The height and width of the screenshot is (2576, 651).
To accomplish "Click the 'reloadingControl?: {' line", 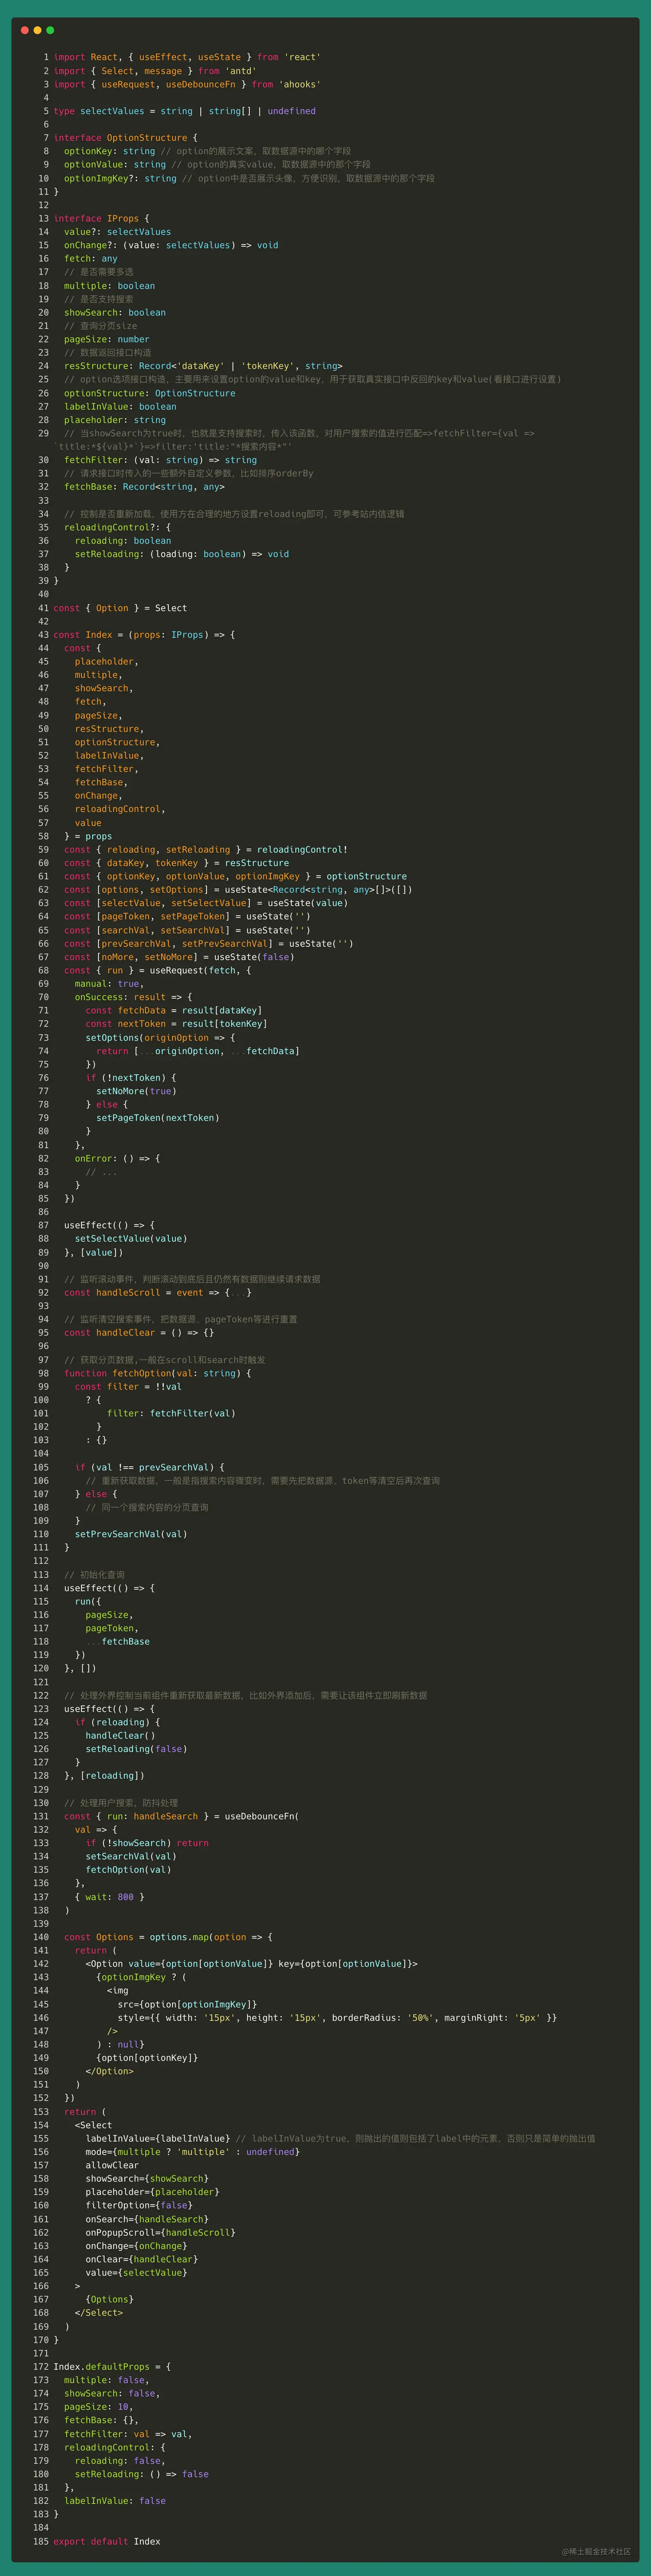I will tap(117, 527).
